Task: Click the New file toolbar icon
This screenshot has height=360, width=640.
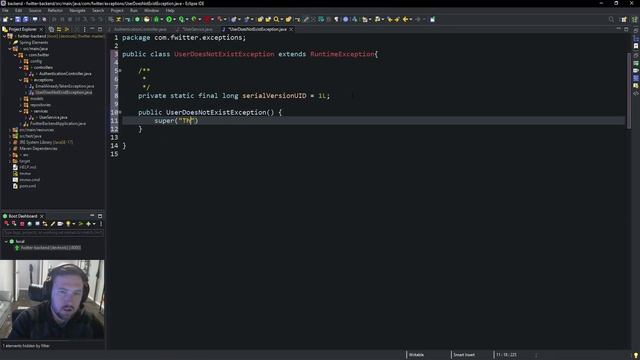Action: [5, 19]
